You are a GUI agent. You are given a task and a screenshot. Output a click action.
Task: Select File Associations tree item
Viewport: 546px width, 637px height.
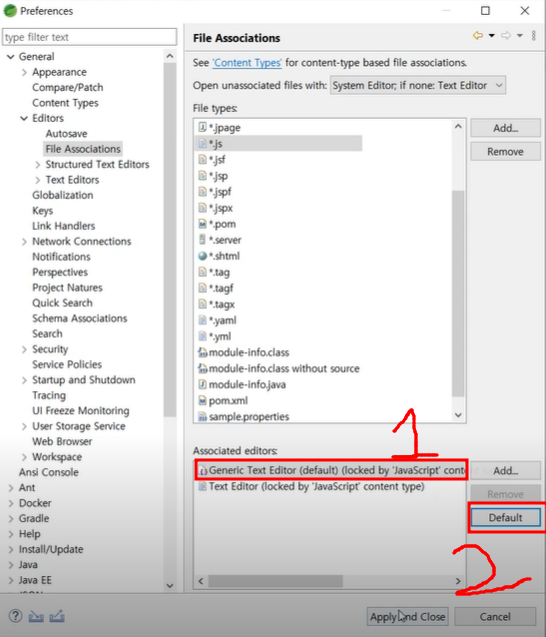pyautogui.click(x=83, y=149)
